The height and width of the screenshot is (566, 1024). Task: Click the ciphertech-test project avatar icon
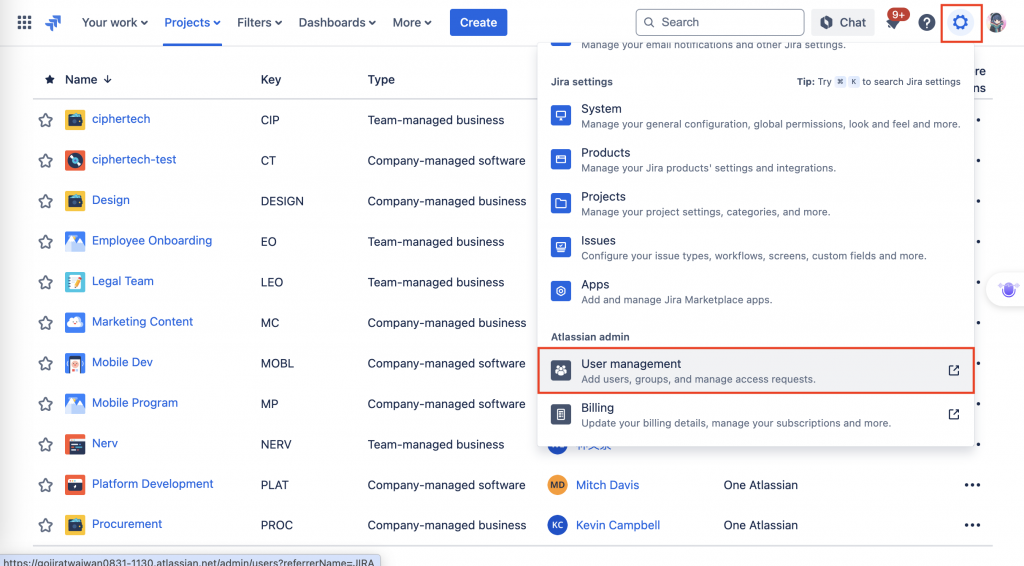point(75,161)
